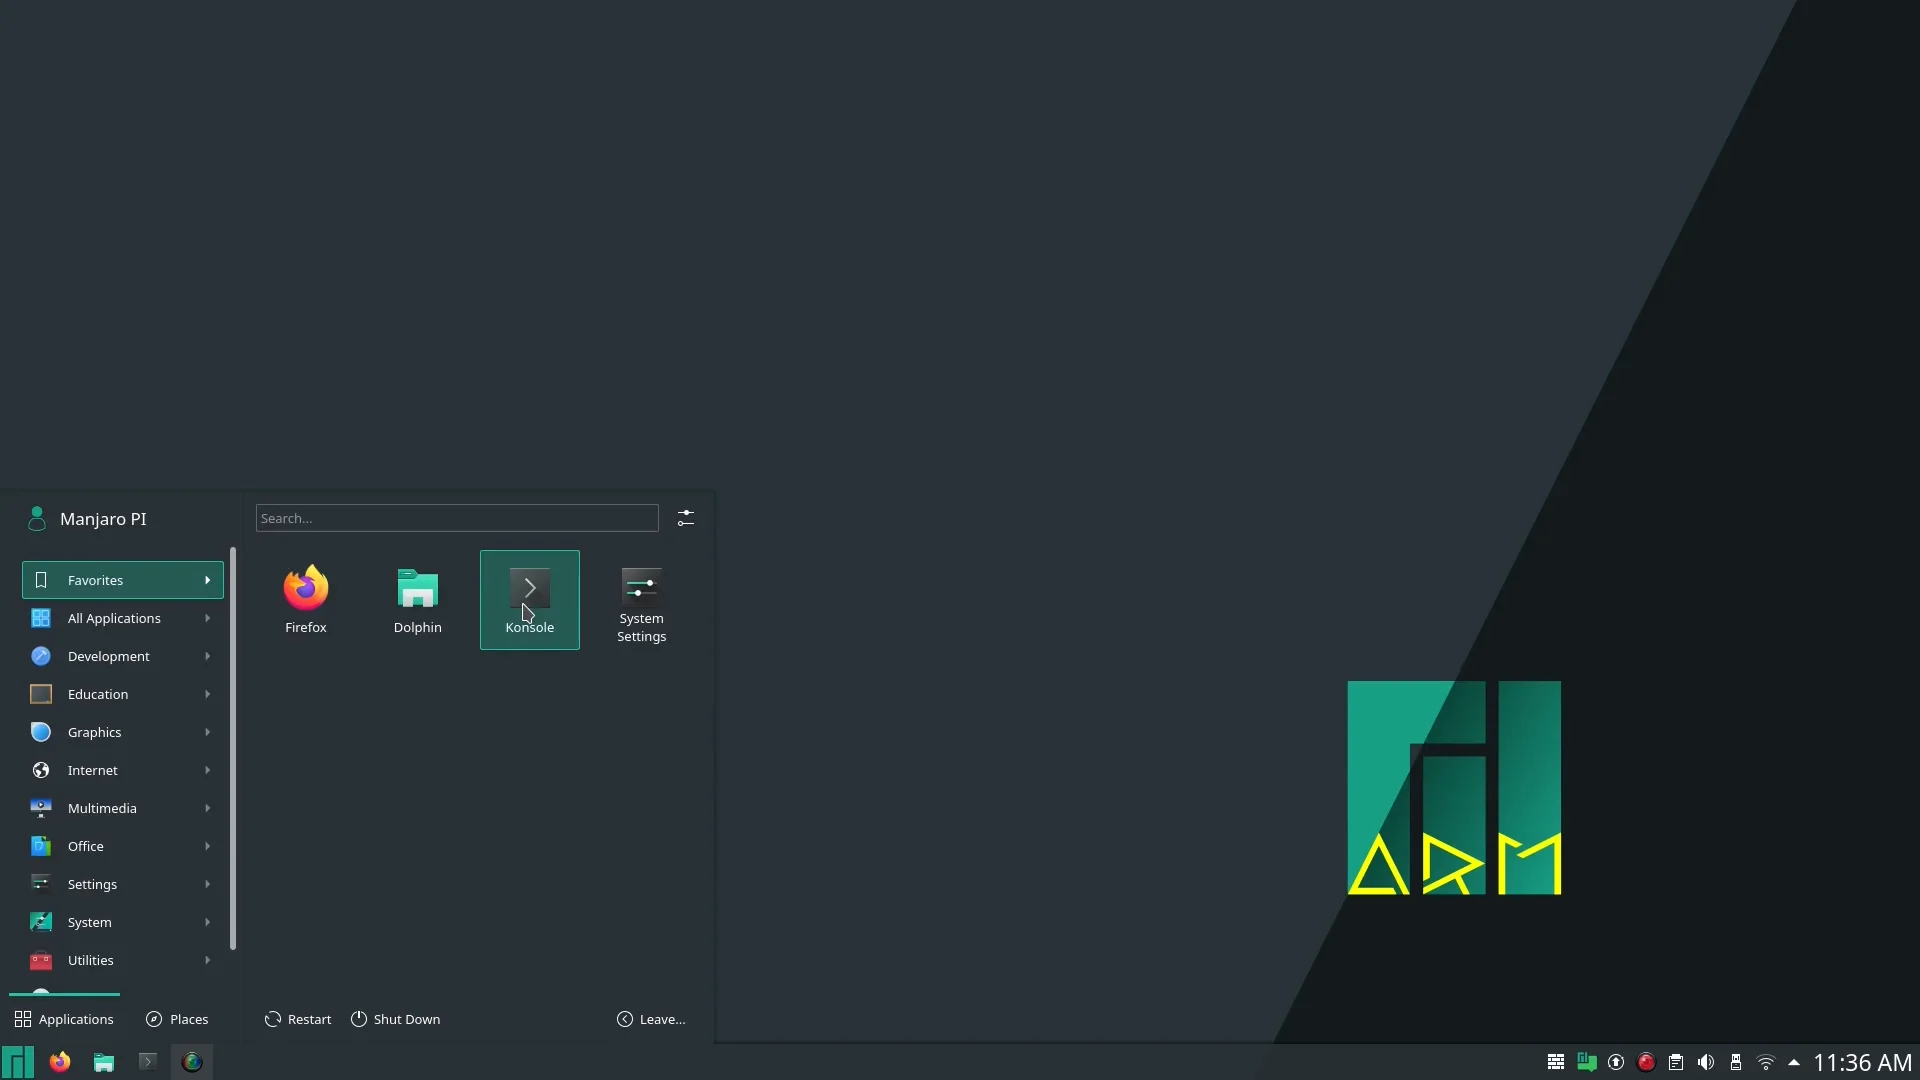The height and width of the screenshot is (1080, 1920).
Task: Open the volume icon in system tray
Action: [x=1706, y=1062]
